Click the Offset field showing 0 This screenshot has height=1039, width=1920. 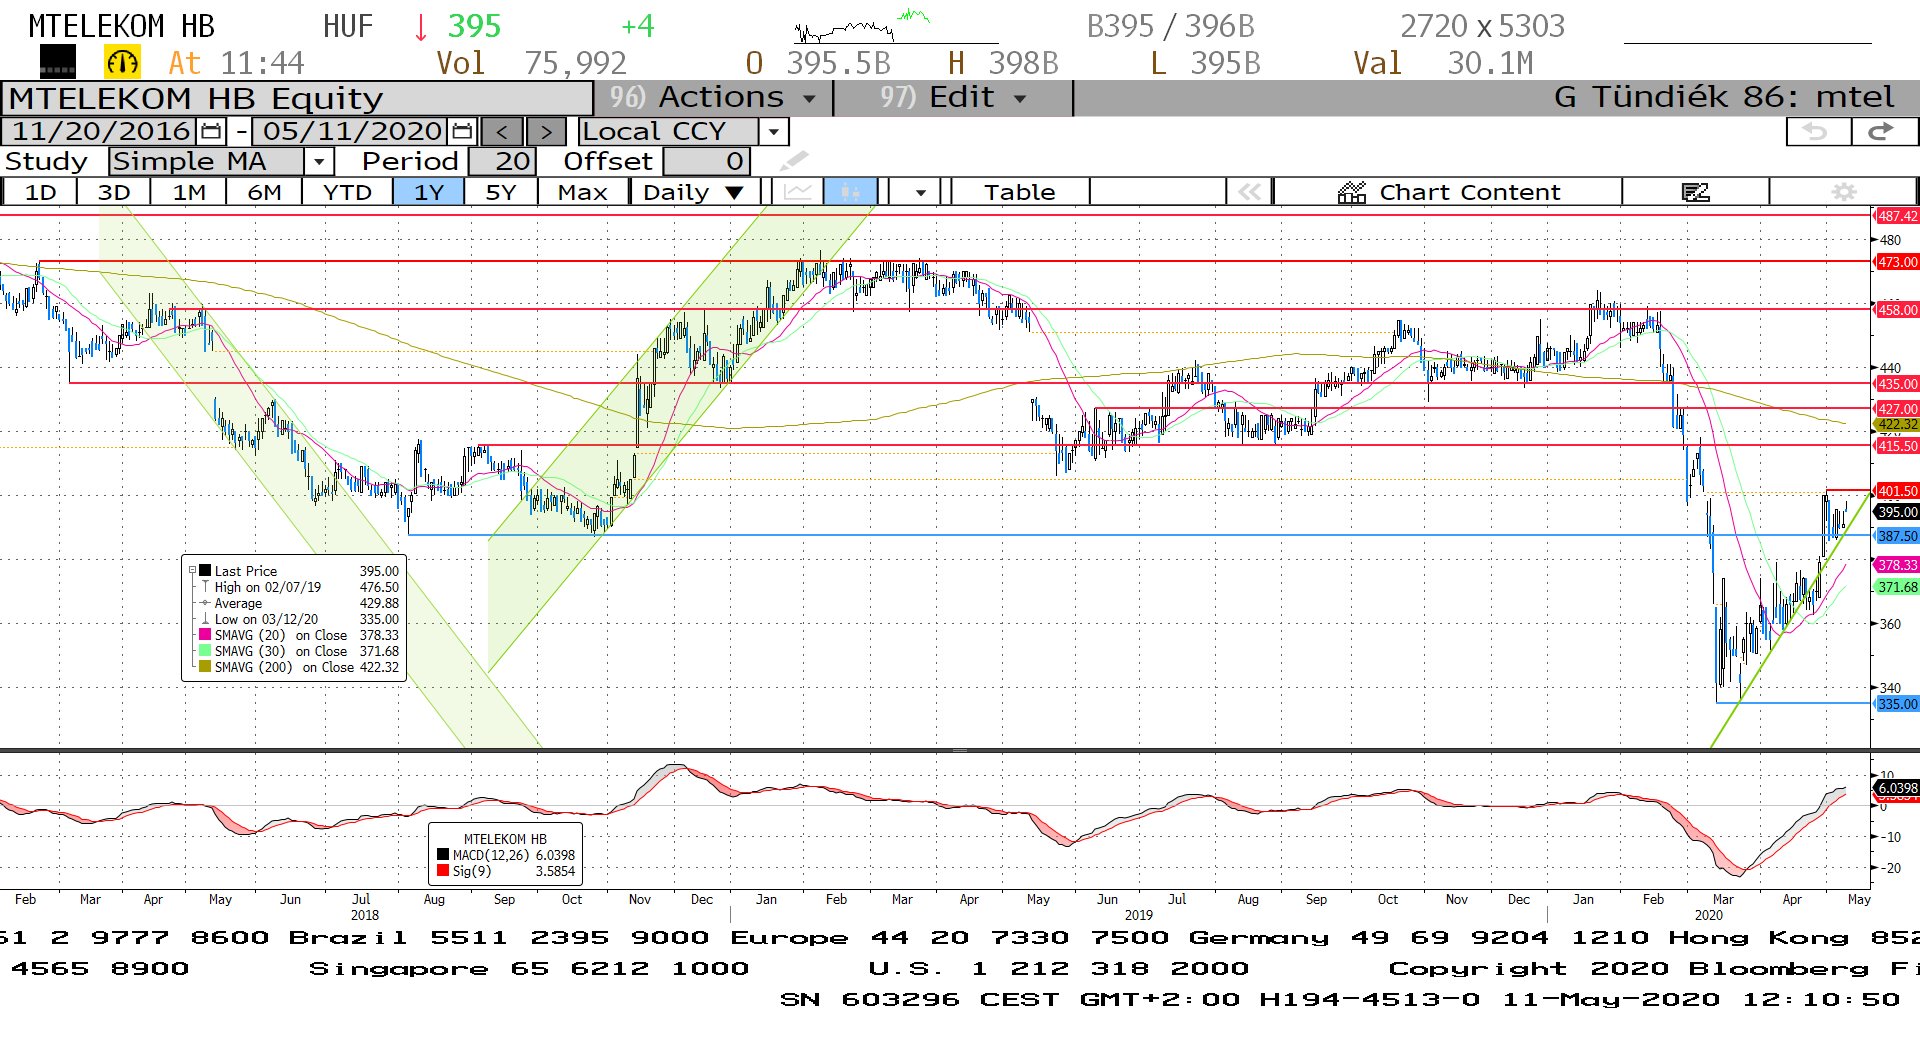click(x=706, y=161)
